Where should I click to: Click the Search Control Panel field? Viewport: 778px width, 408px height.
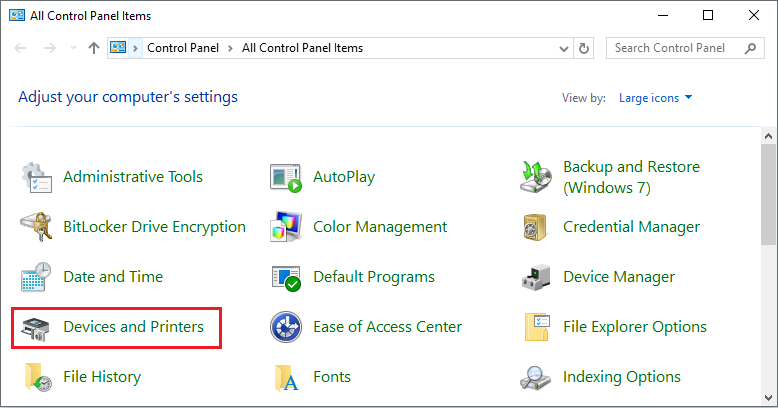pos(675,48)
